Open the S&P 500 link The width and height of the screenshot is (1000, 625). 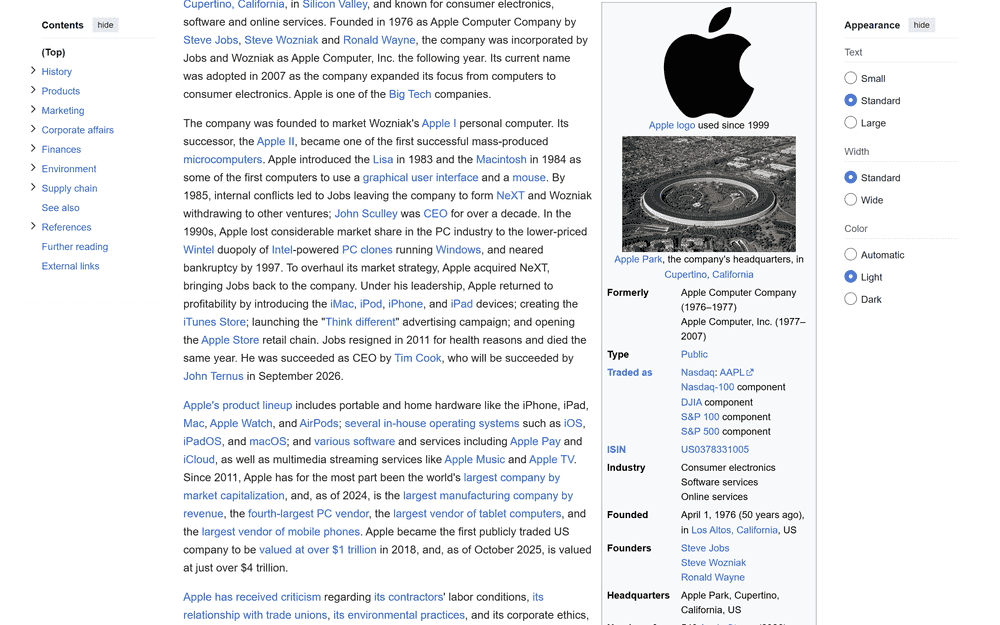700,432
